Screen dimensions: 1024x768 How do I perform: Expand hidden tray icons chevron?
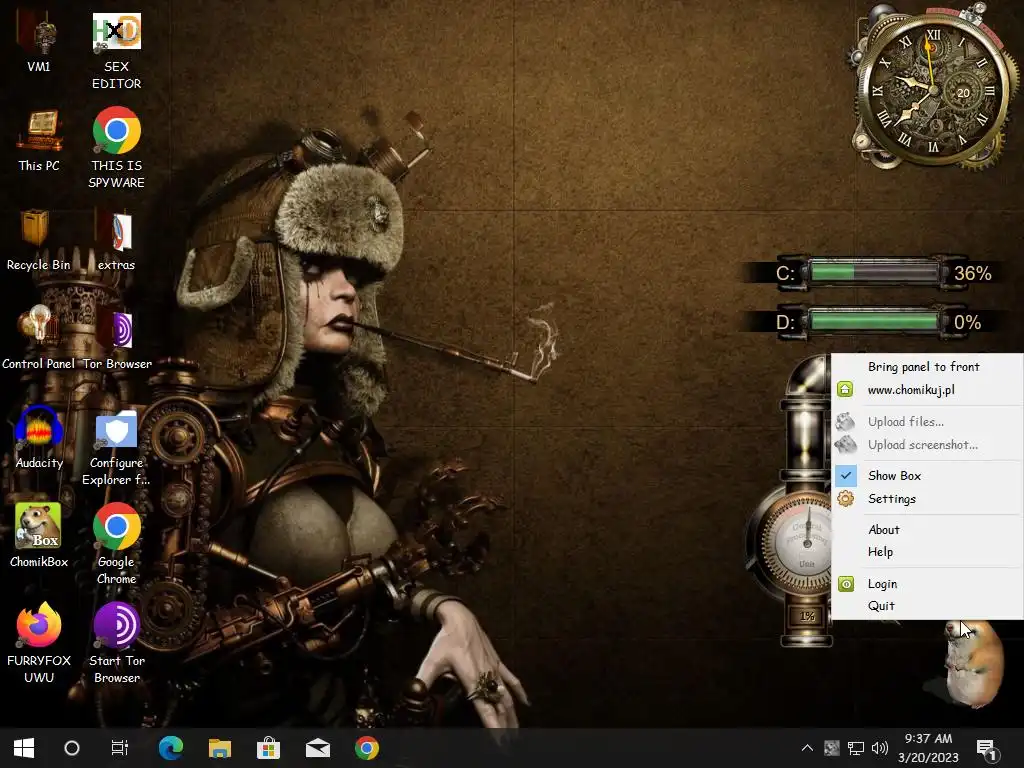click(x=807, y=748)
